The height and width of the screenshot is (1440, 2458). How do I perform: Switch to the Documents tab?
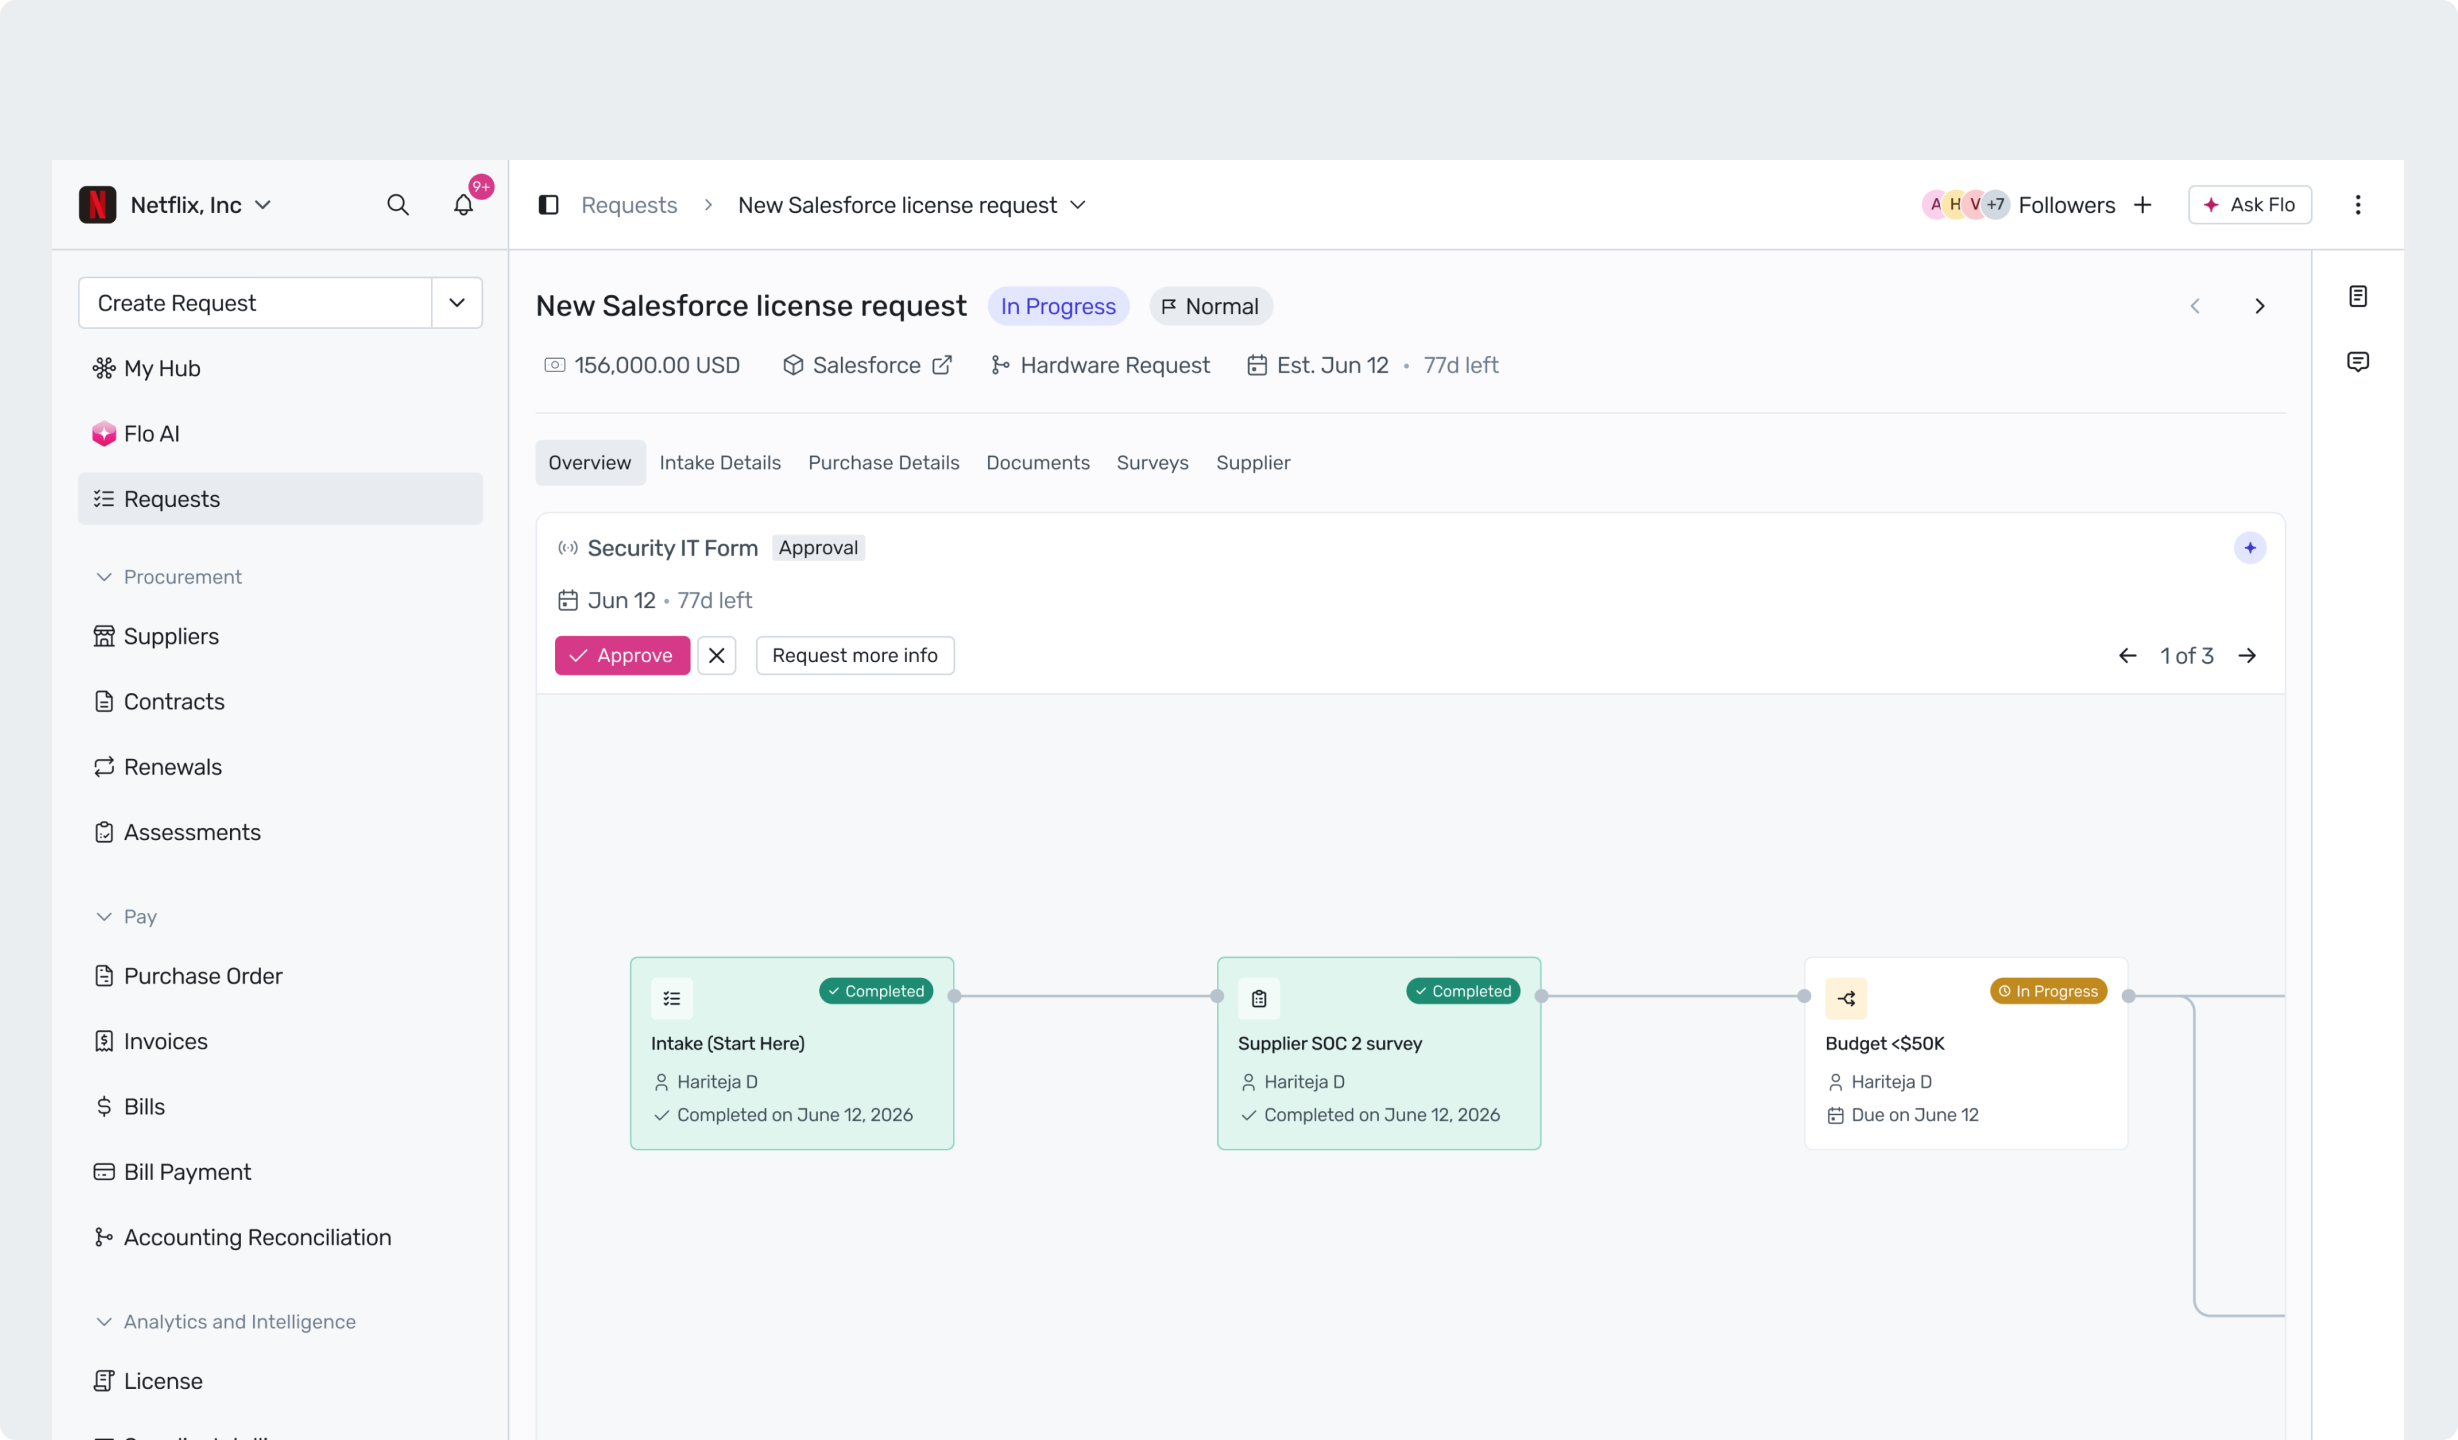(x=1038, y=463)
